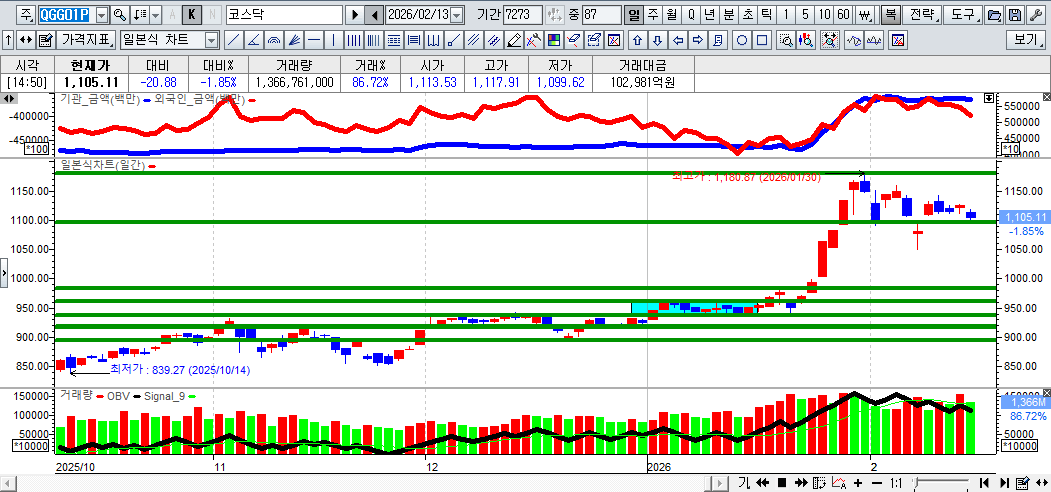
Task: Click the 가격지표 price indicator button
Action: 87,40
